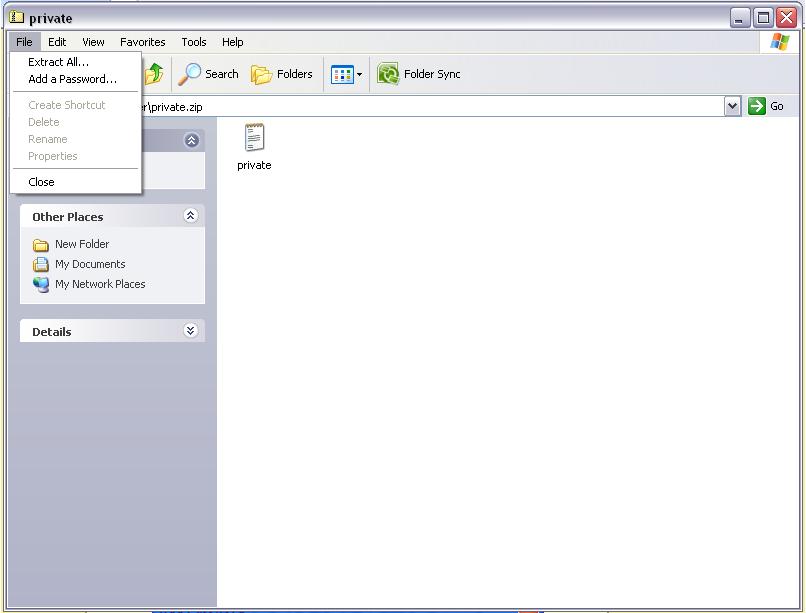This screenshot has width=806, height=613.
Task: Open the Tools menu
Action: click(194, 42)
